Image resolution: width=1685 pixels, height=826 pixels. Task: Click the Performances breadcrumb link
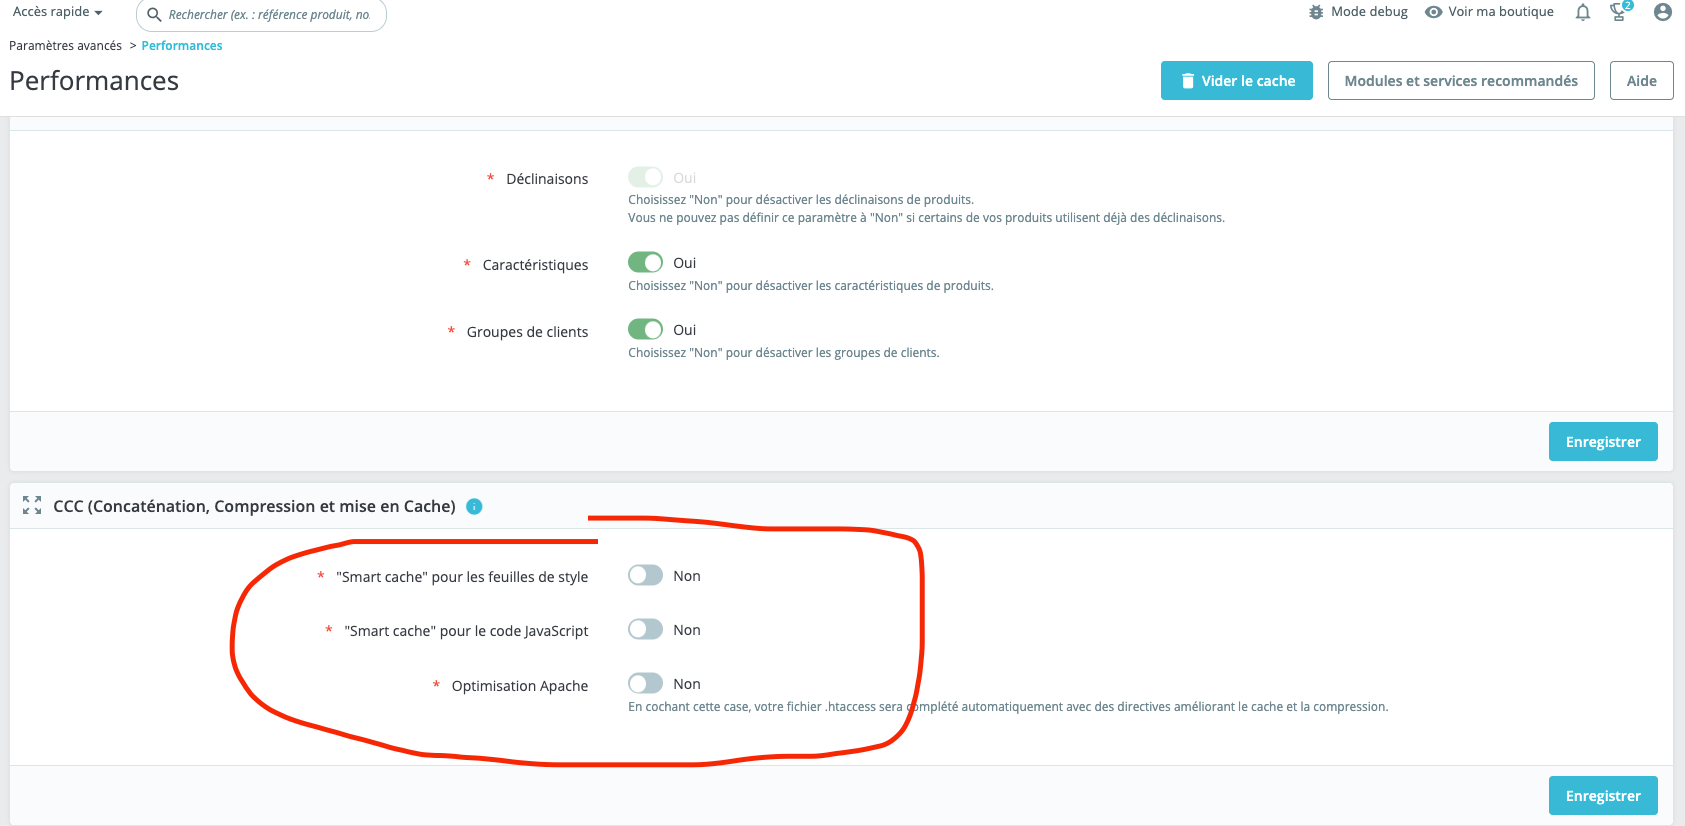(182, 46)
